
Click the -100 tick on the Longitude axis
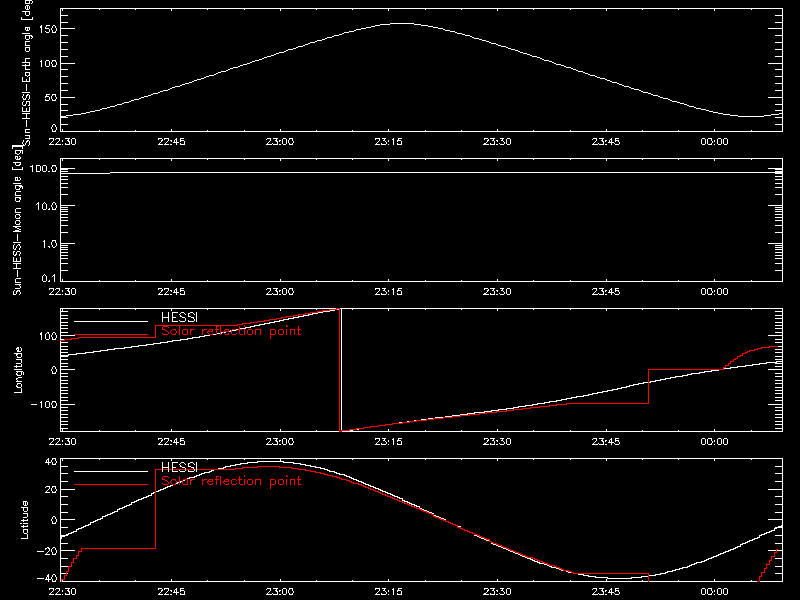44,404
